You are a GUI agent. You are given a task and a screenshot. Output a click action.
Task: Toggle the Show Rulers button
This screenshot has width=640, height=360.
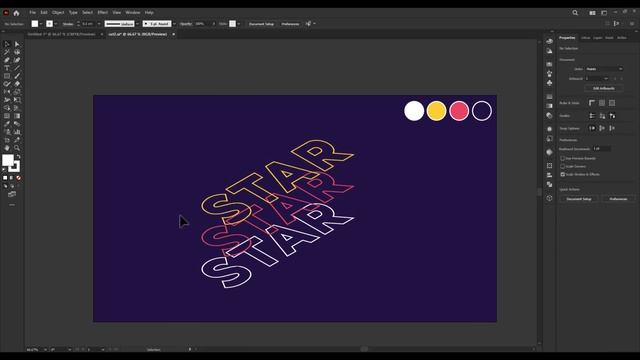(x=592, y=103)
